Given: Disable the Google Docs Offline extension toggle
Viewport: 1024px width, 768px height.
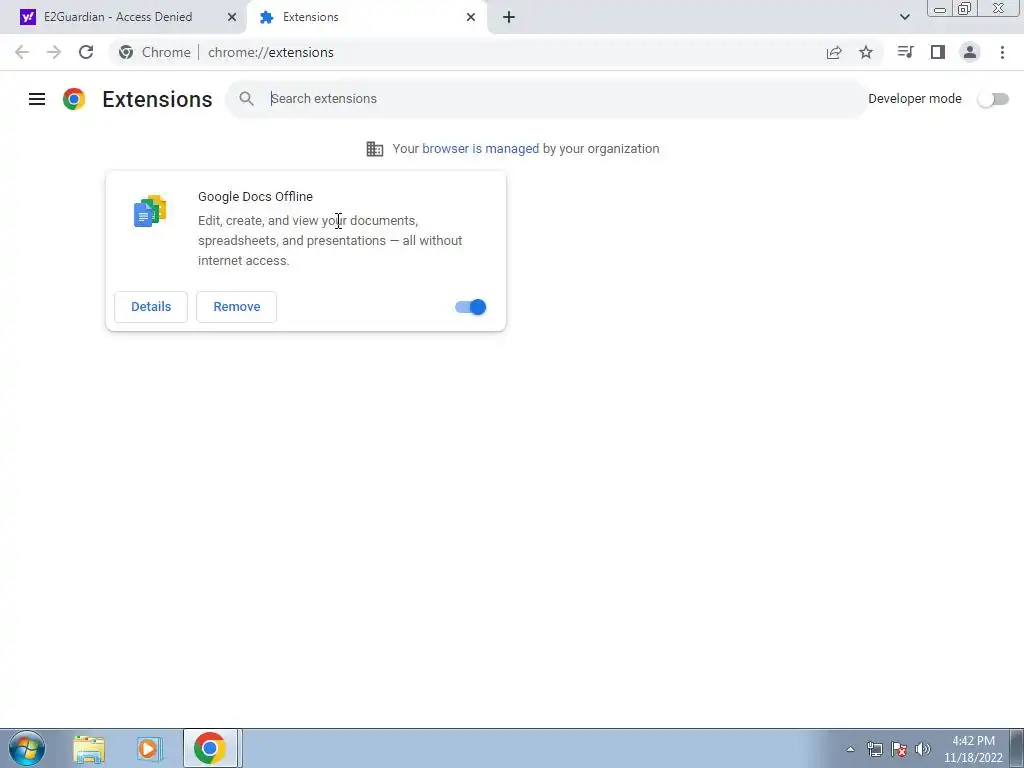Looking at the screenshot, I should (x=471, y=307).
